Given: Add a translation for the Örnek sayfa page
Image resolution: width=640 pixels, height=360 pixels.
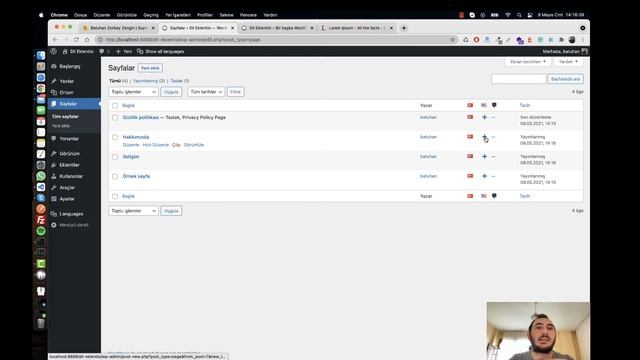Looking at the screenshot, I should 484,176.
